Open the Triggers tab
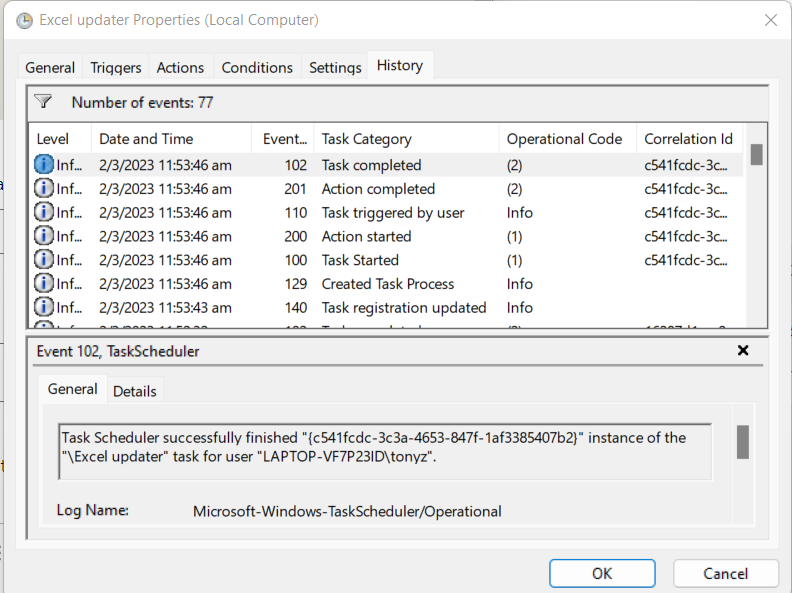This screenshot has height=593, width=792. pos(116,68)
